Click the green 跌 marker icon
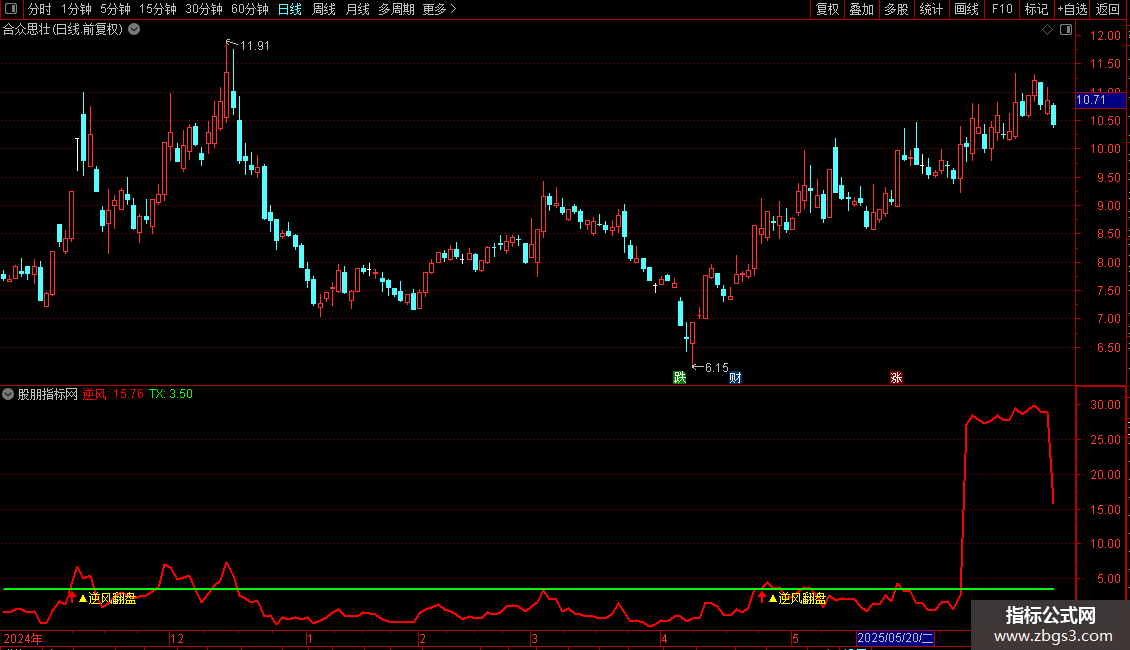 (x=680, y=378)
